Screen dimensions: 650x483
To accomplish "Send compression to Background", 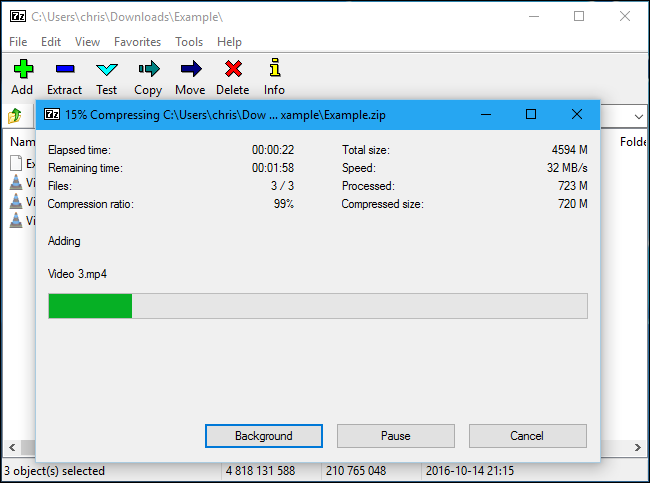I will click(264, 436).
